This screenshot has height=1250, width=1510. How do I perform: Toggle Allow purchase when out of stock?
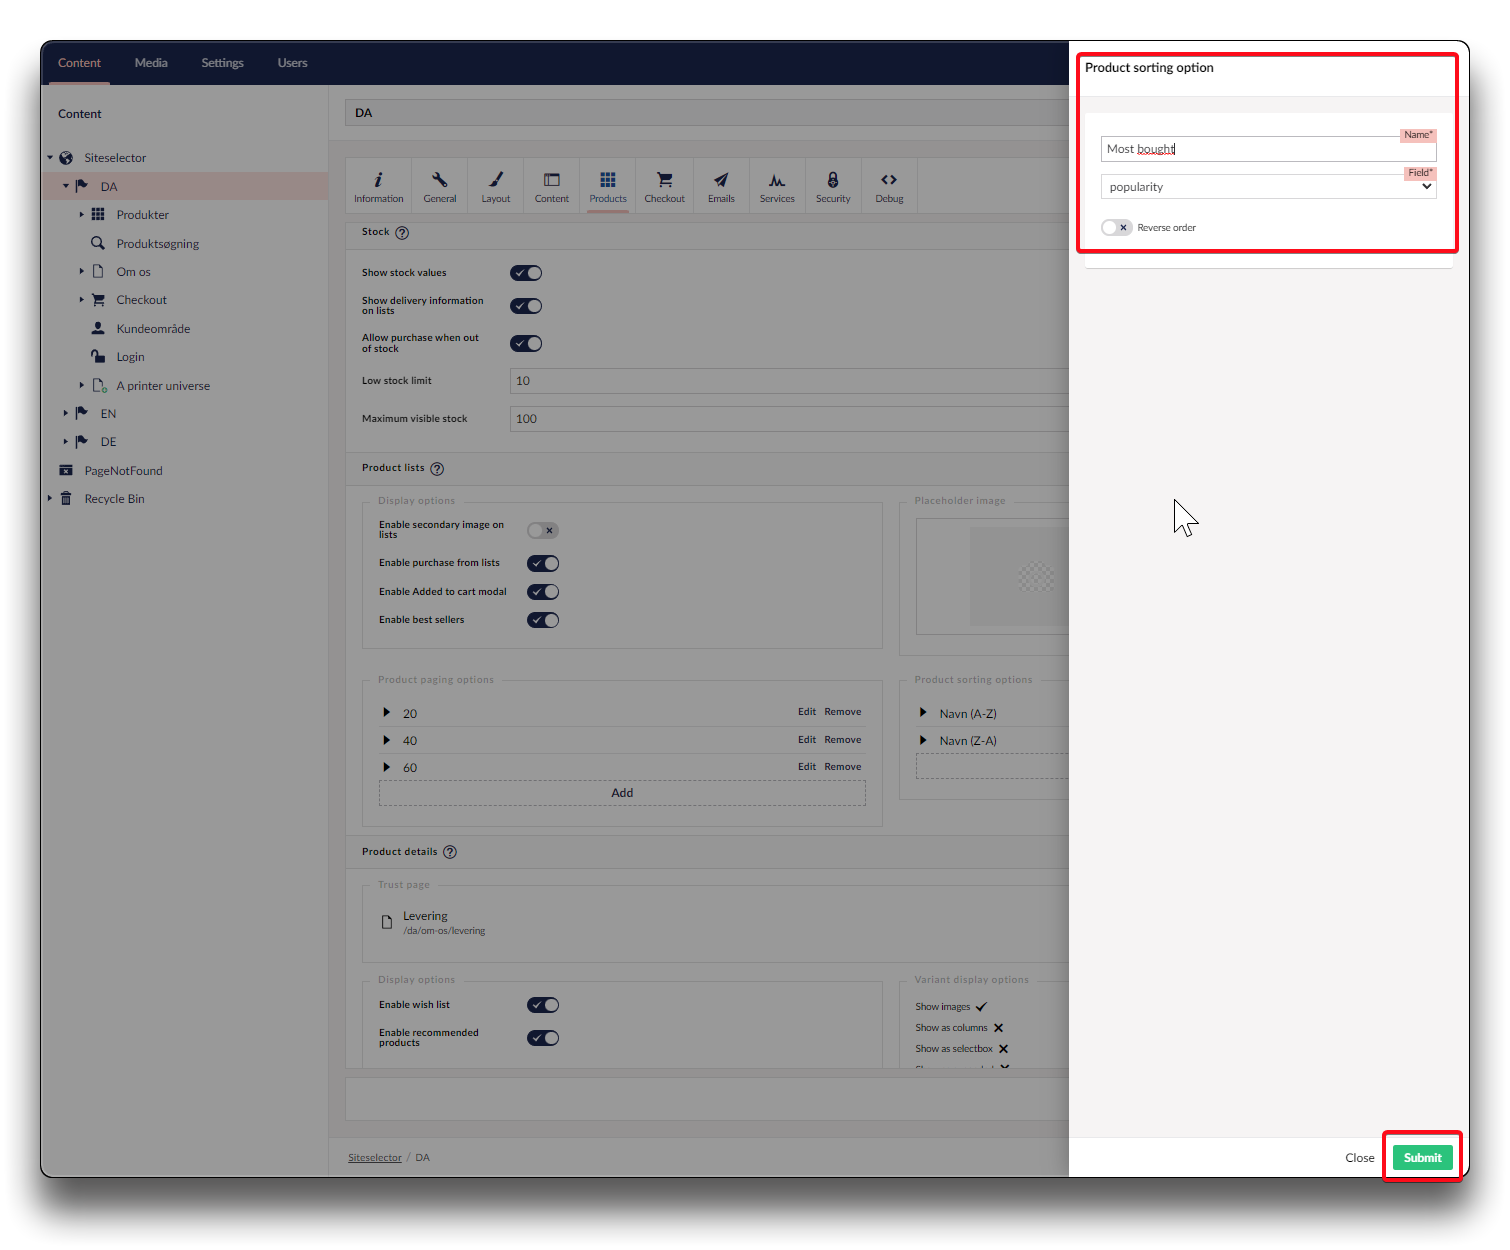(x=526, y=344)
